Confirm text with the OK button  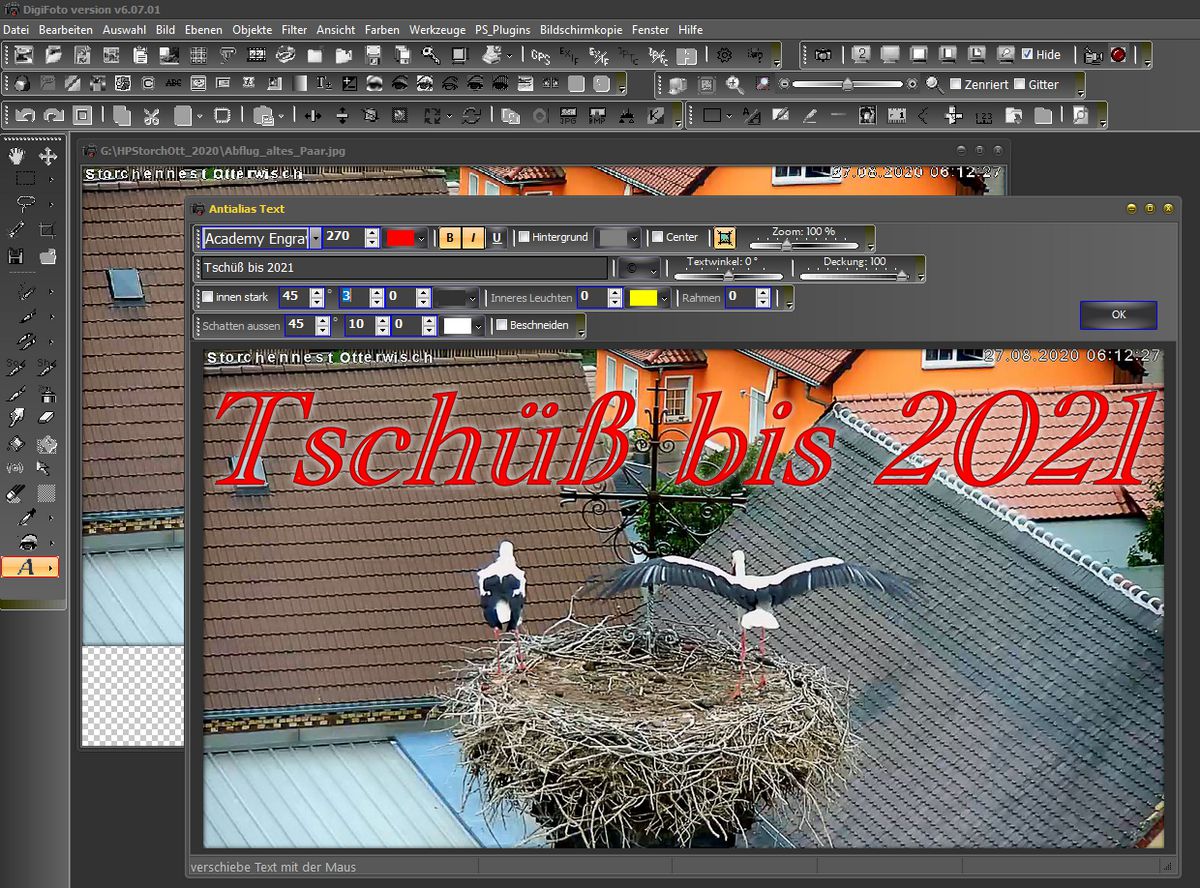1118,315
